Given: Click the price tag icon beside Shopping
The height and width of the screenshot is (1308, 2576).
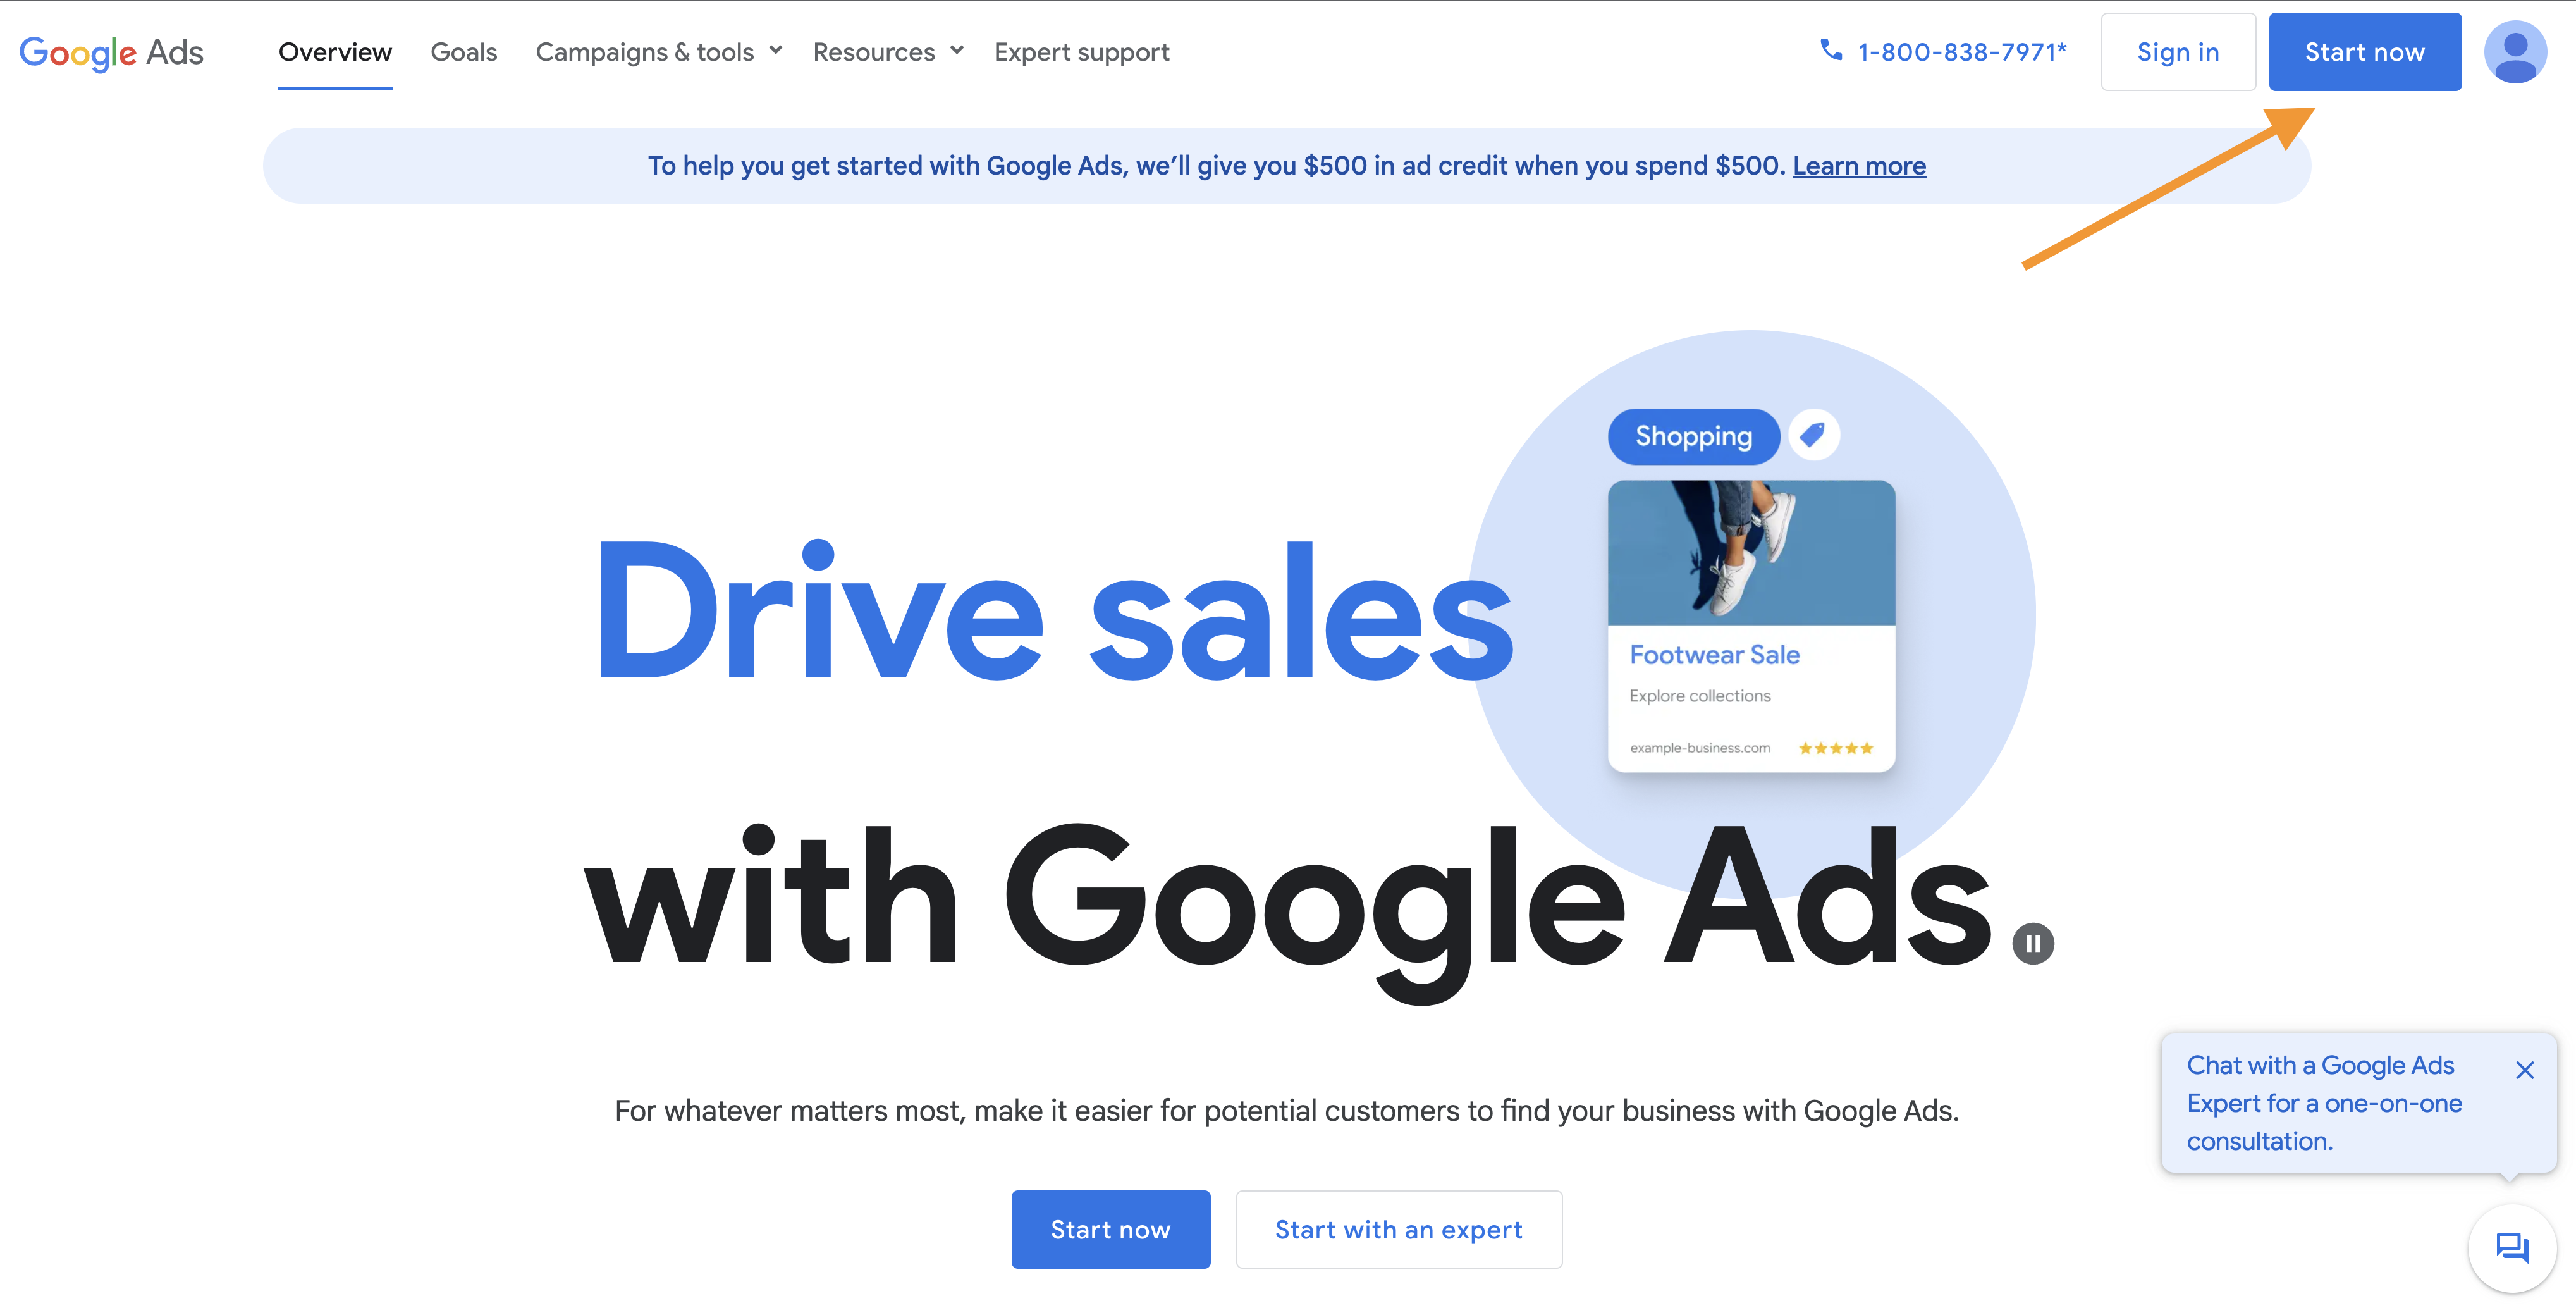Looking at the screenshot, I should point(1813,435).
